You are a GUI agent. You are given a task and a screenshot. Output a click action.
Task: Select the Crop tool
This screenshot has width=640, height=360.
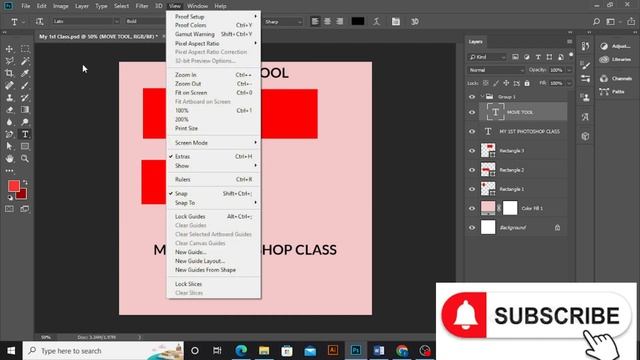point(9,73)
